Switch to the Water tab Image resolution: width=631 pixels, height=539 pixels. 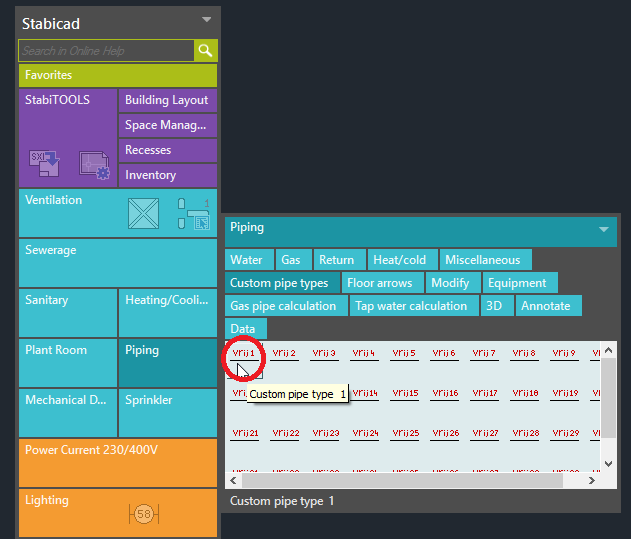click(250, 260)
